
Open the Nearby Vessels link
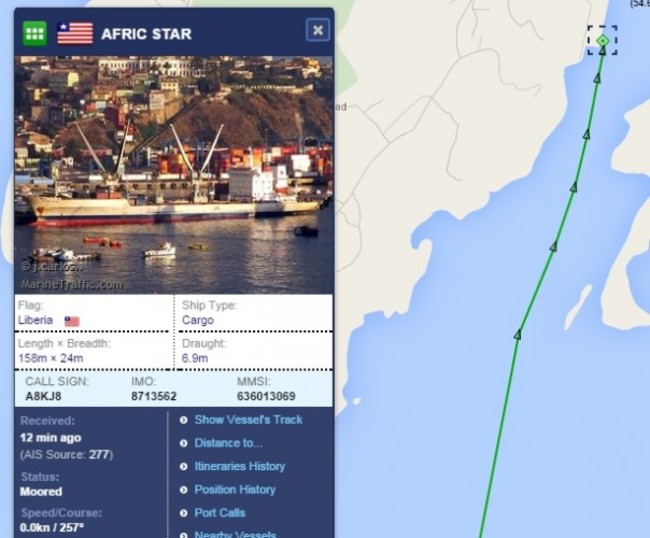tap(235, 534)
